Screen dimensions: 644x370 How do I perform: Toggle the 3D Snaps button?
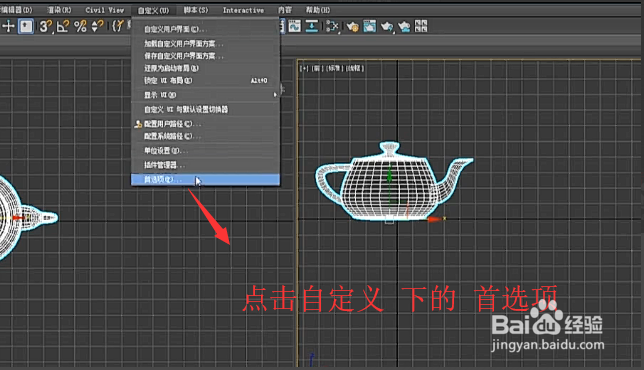(46, 27)
